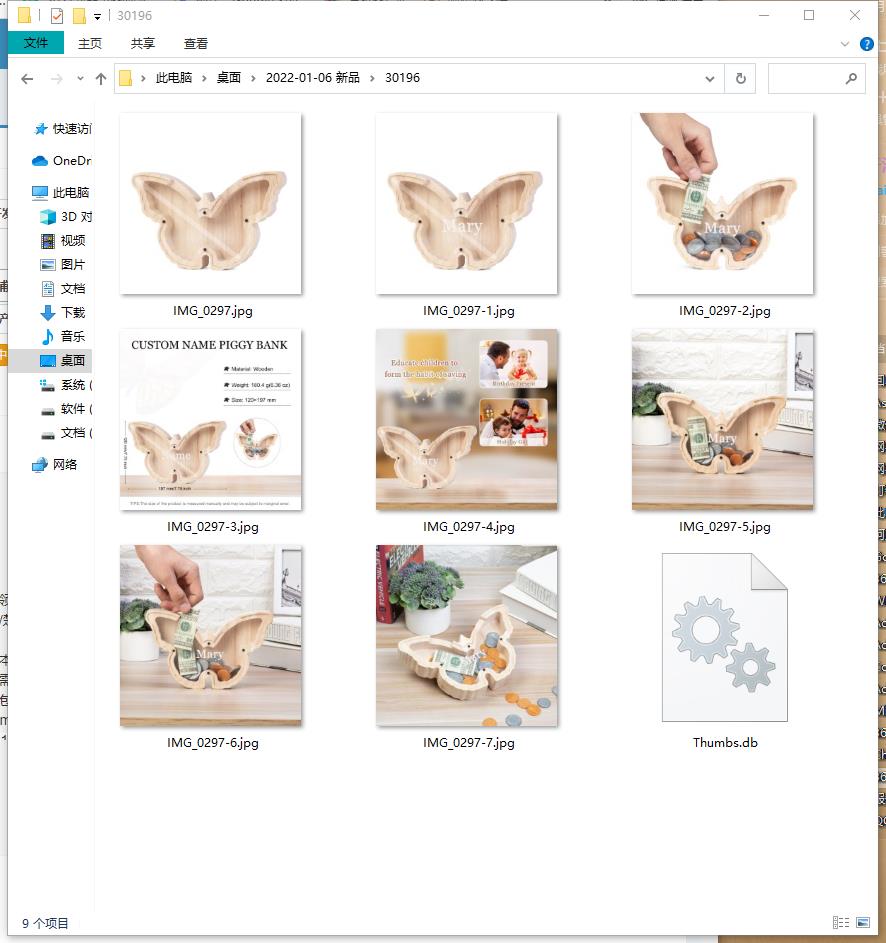Expand the ribbon with the chevron
This screenshot has width=886, height=943.
point(846,44)
